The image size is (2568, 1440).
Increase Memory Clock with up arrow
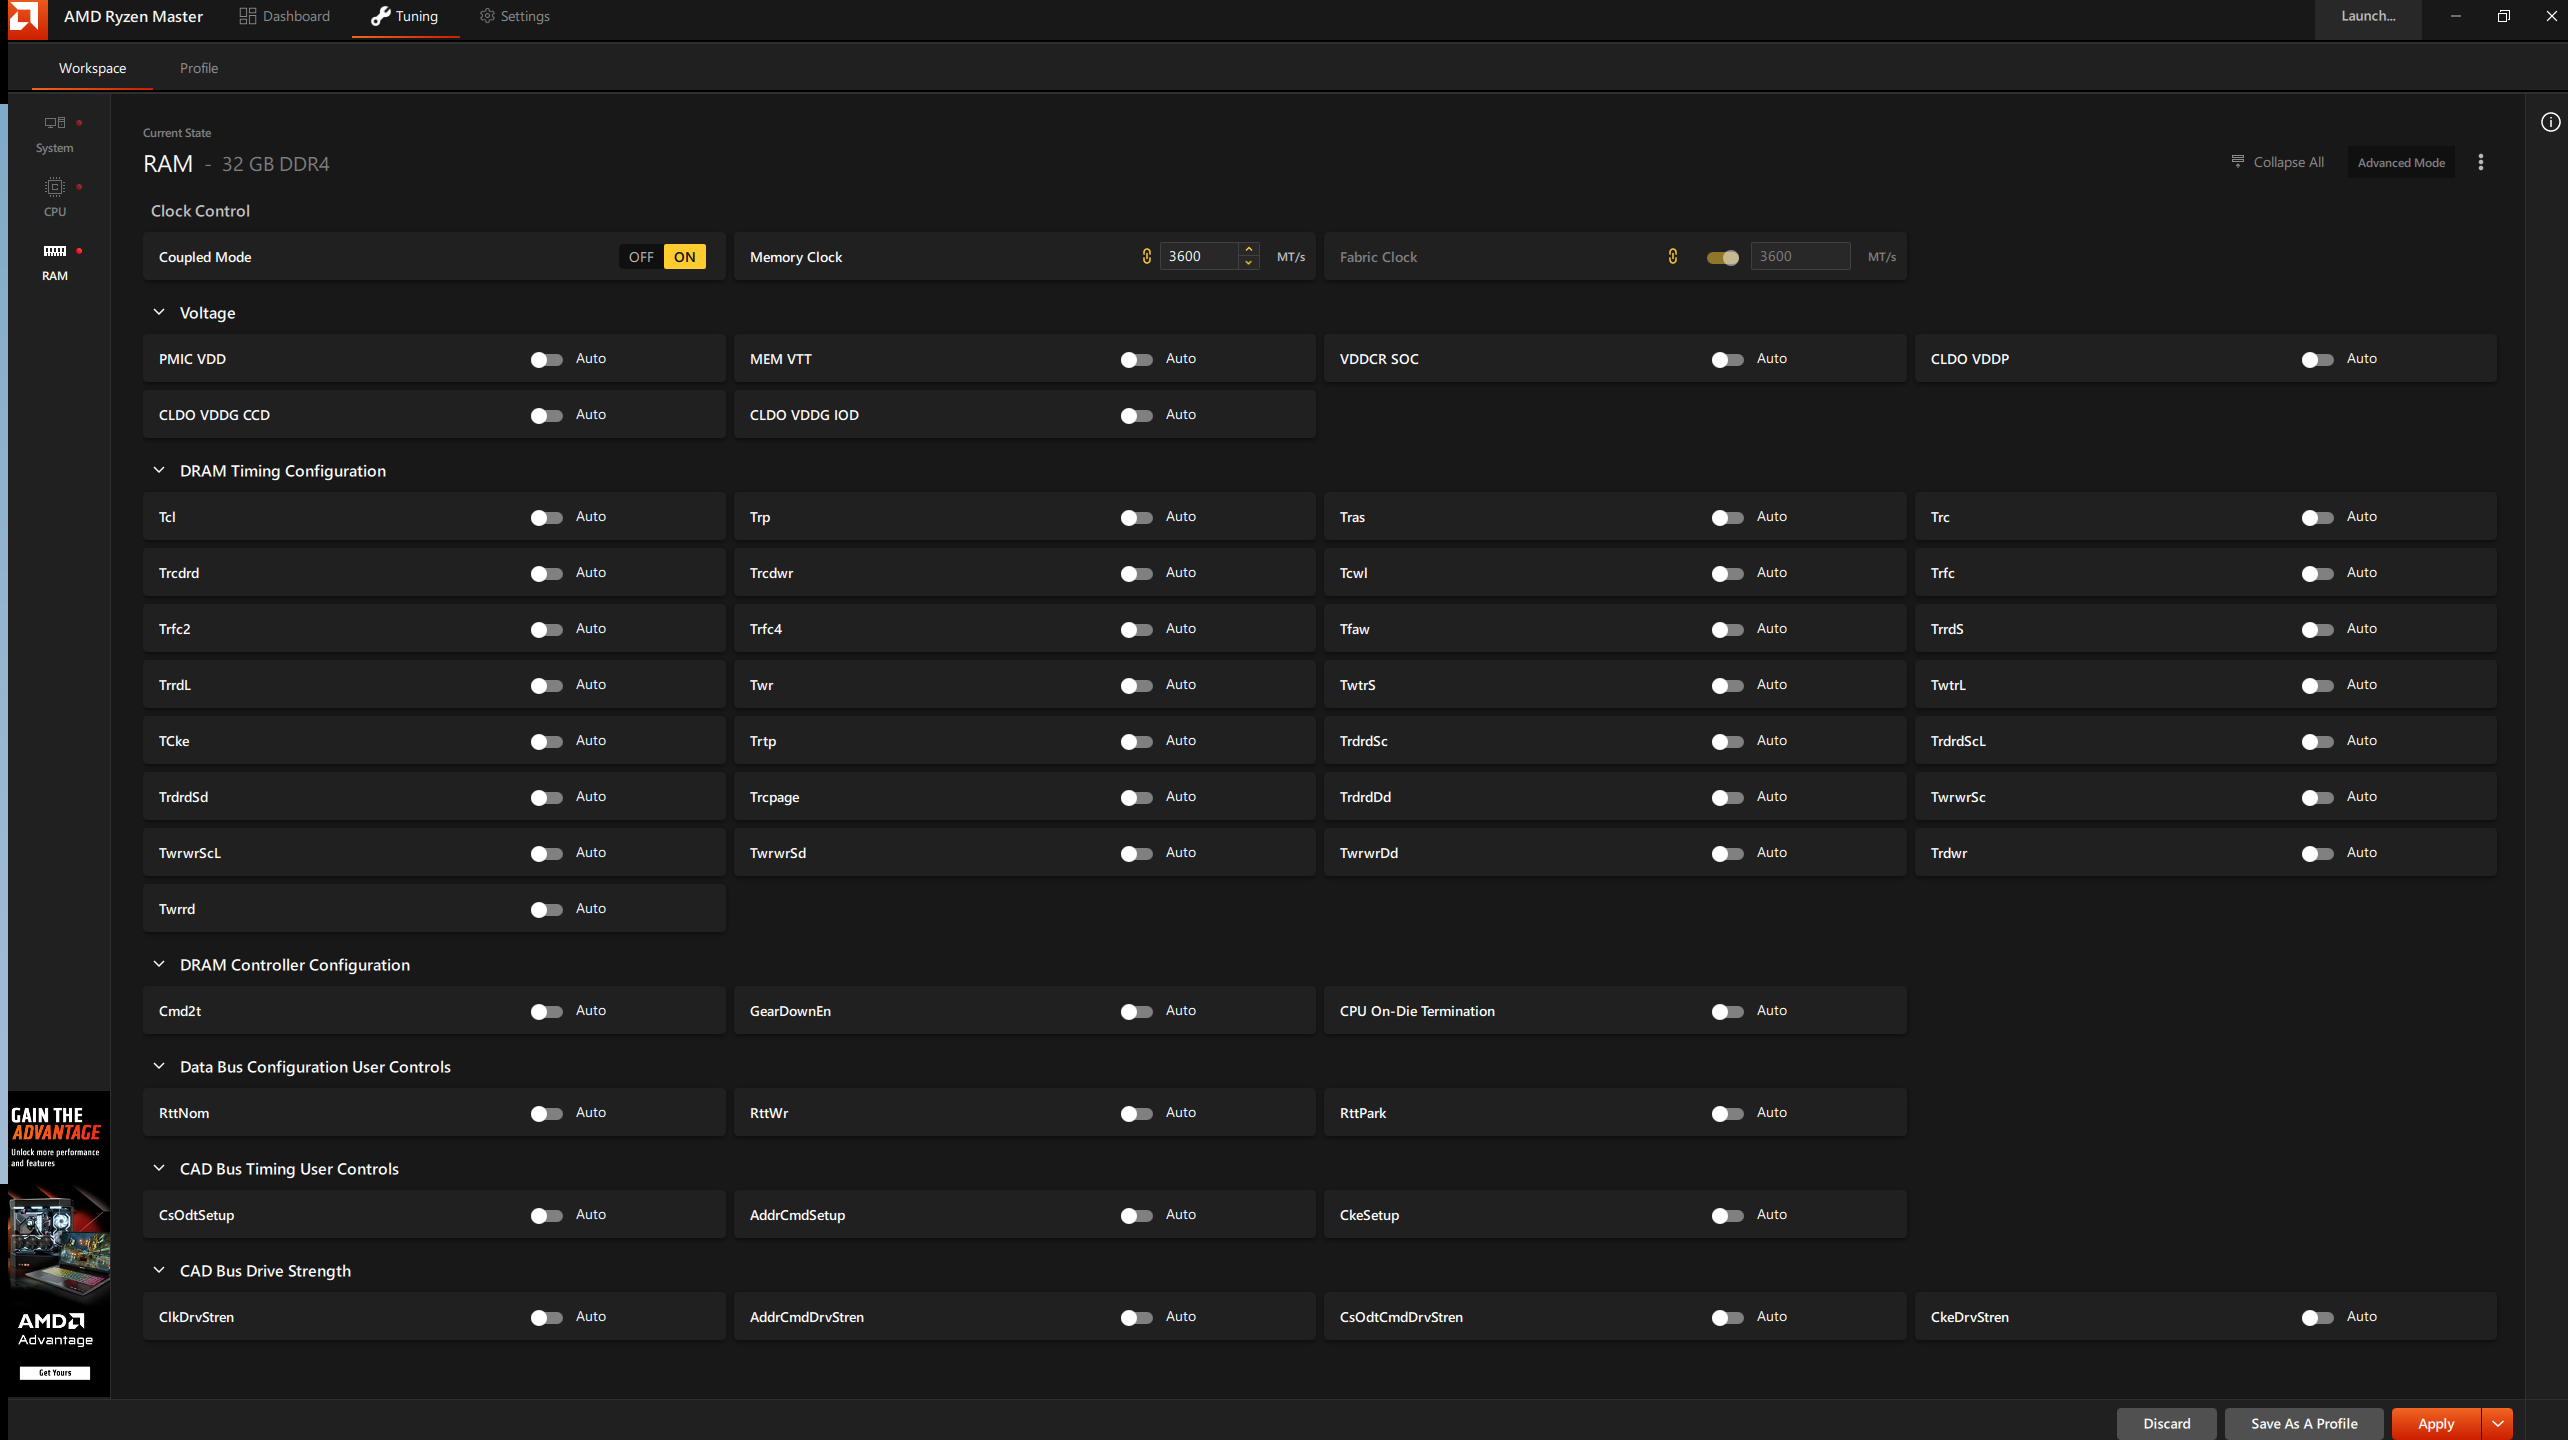point(1249,249)
